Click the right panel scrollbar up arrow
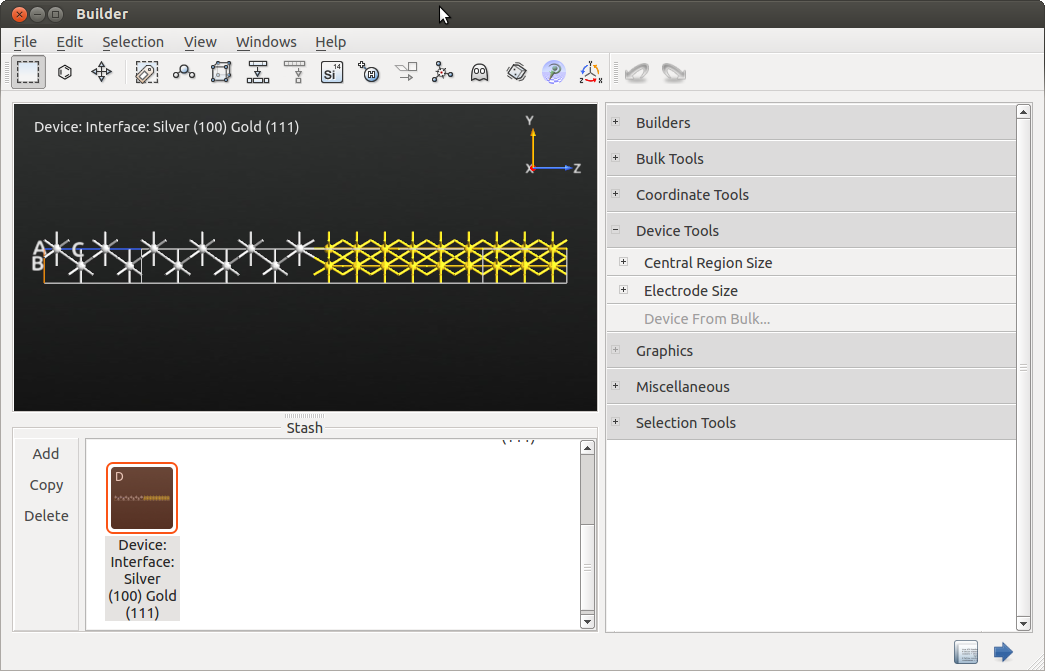This screenshot has height=671, width=1045. [x=1024, y=112]
